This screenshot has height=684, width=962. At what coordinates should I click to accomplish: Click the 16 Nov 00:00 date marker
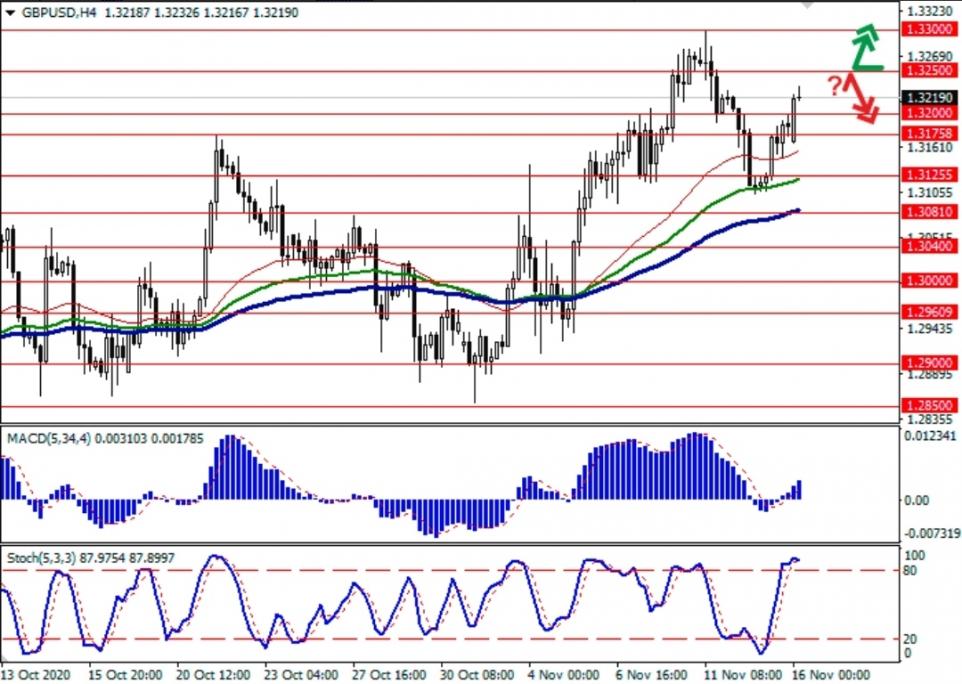click(832, 673)
